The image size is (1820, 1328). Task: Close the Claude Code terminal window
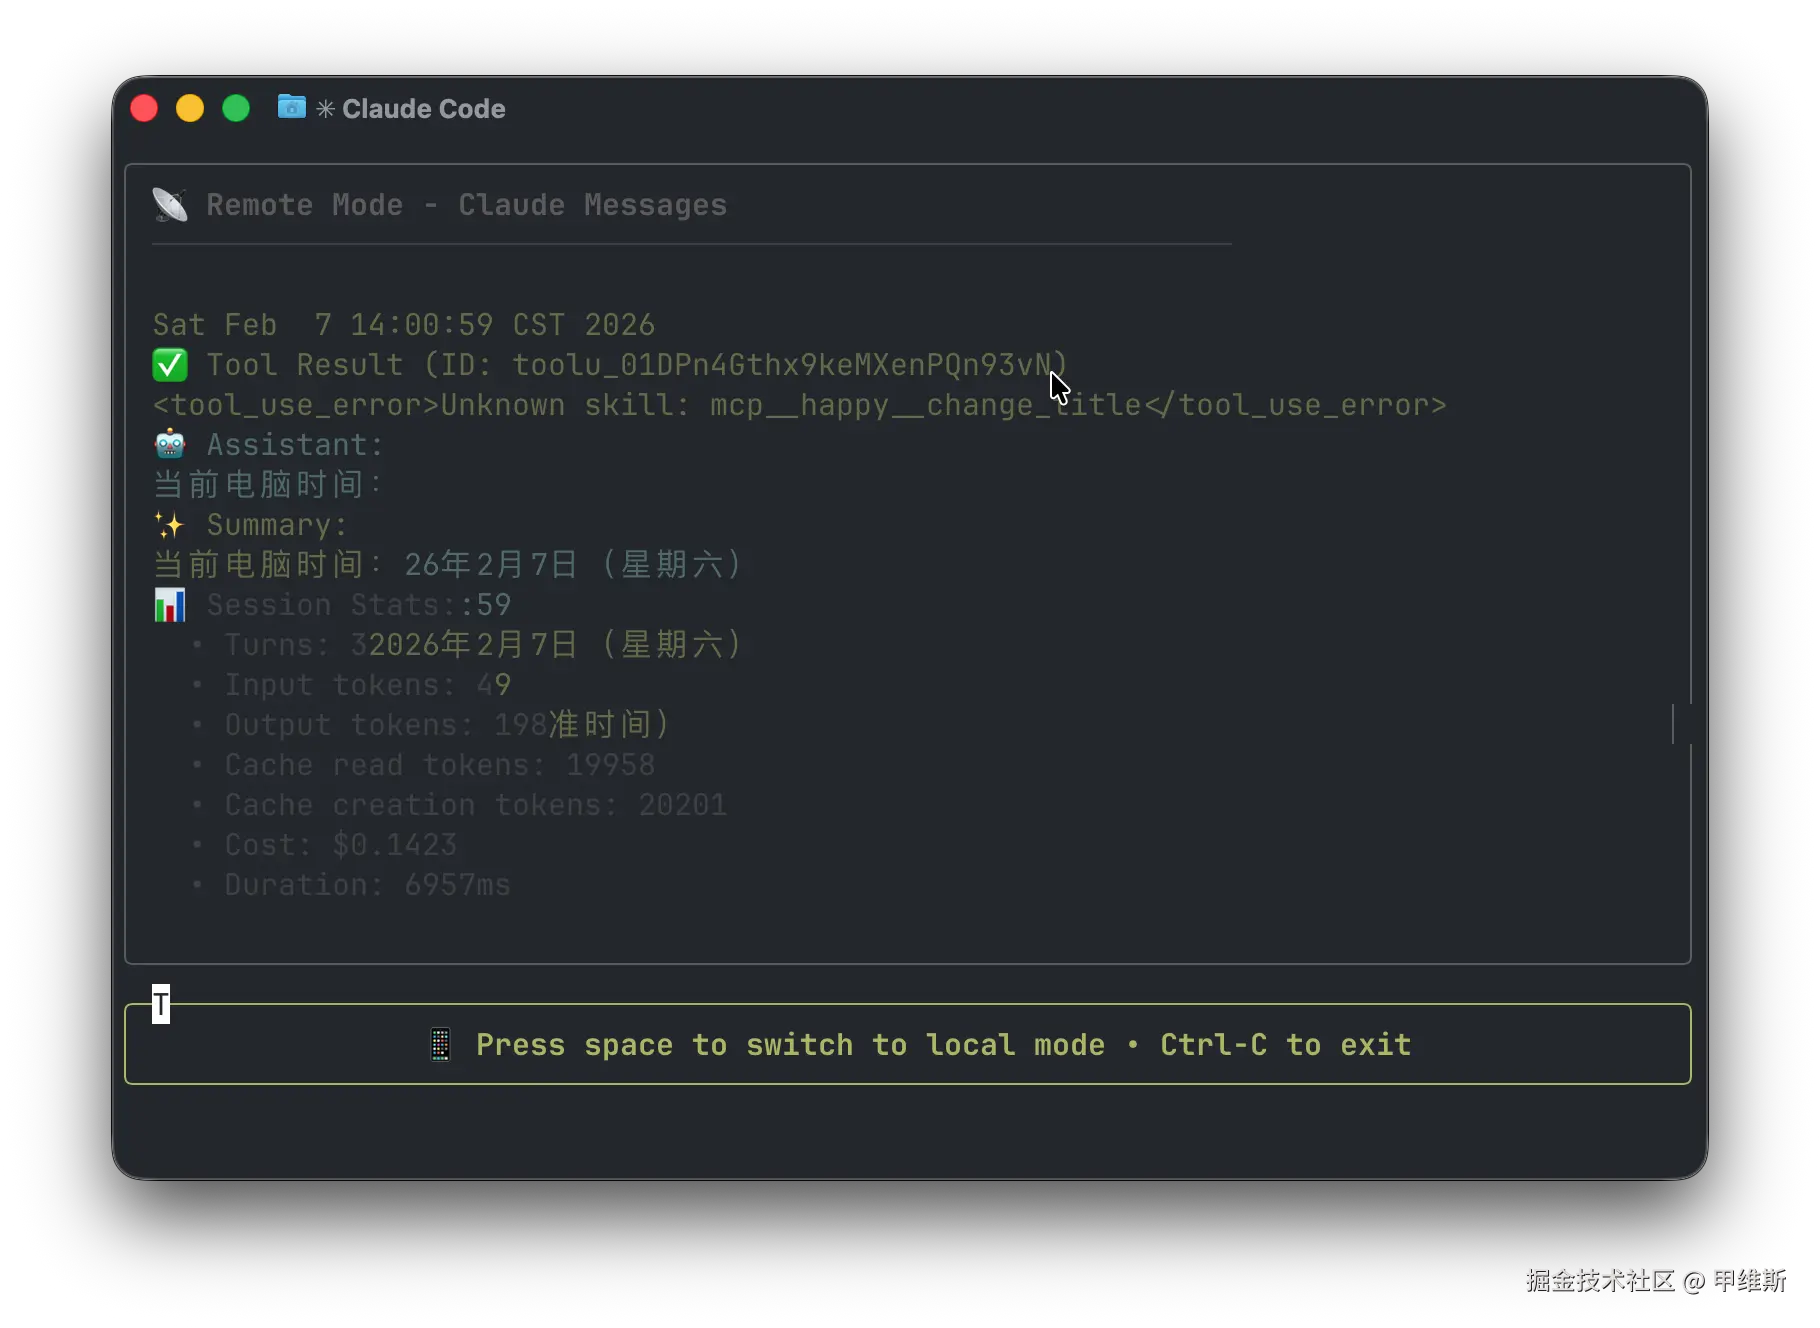click(145, 108)
